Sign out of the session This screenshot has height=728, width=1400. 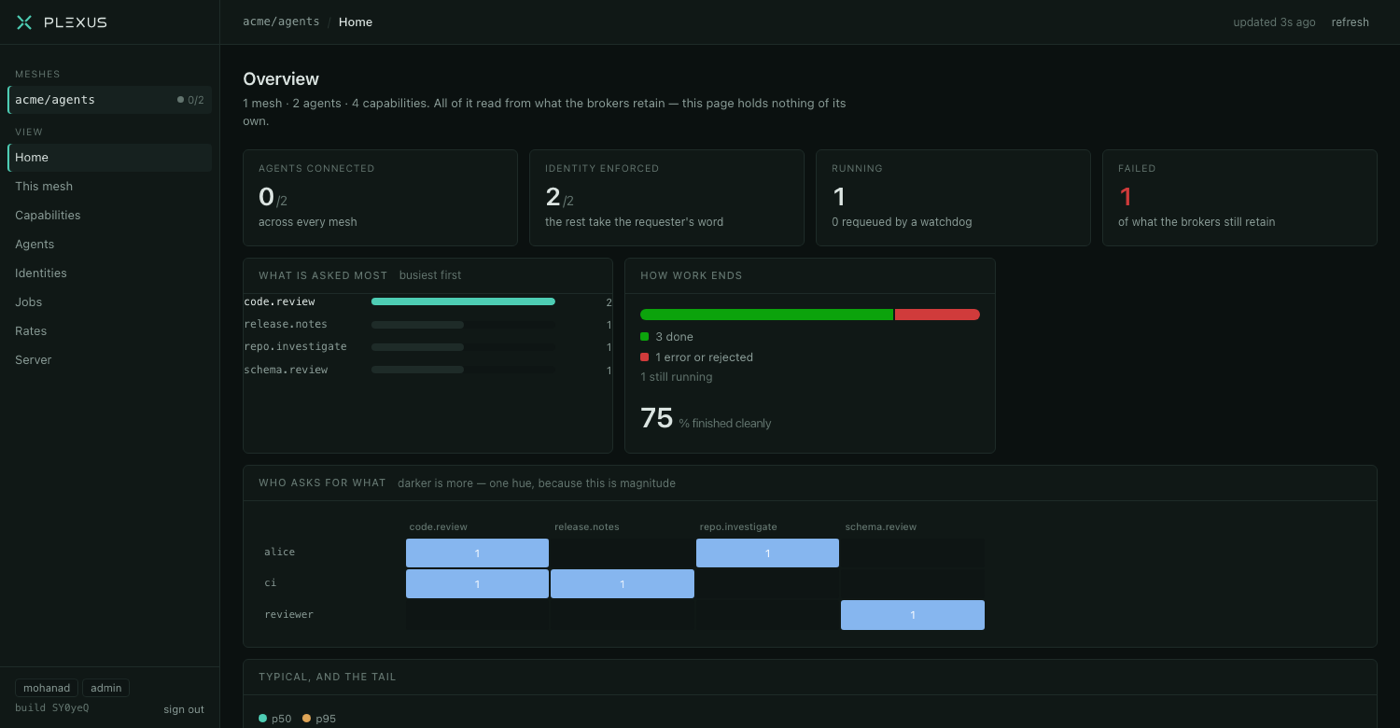coord(184,709)
